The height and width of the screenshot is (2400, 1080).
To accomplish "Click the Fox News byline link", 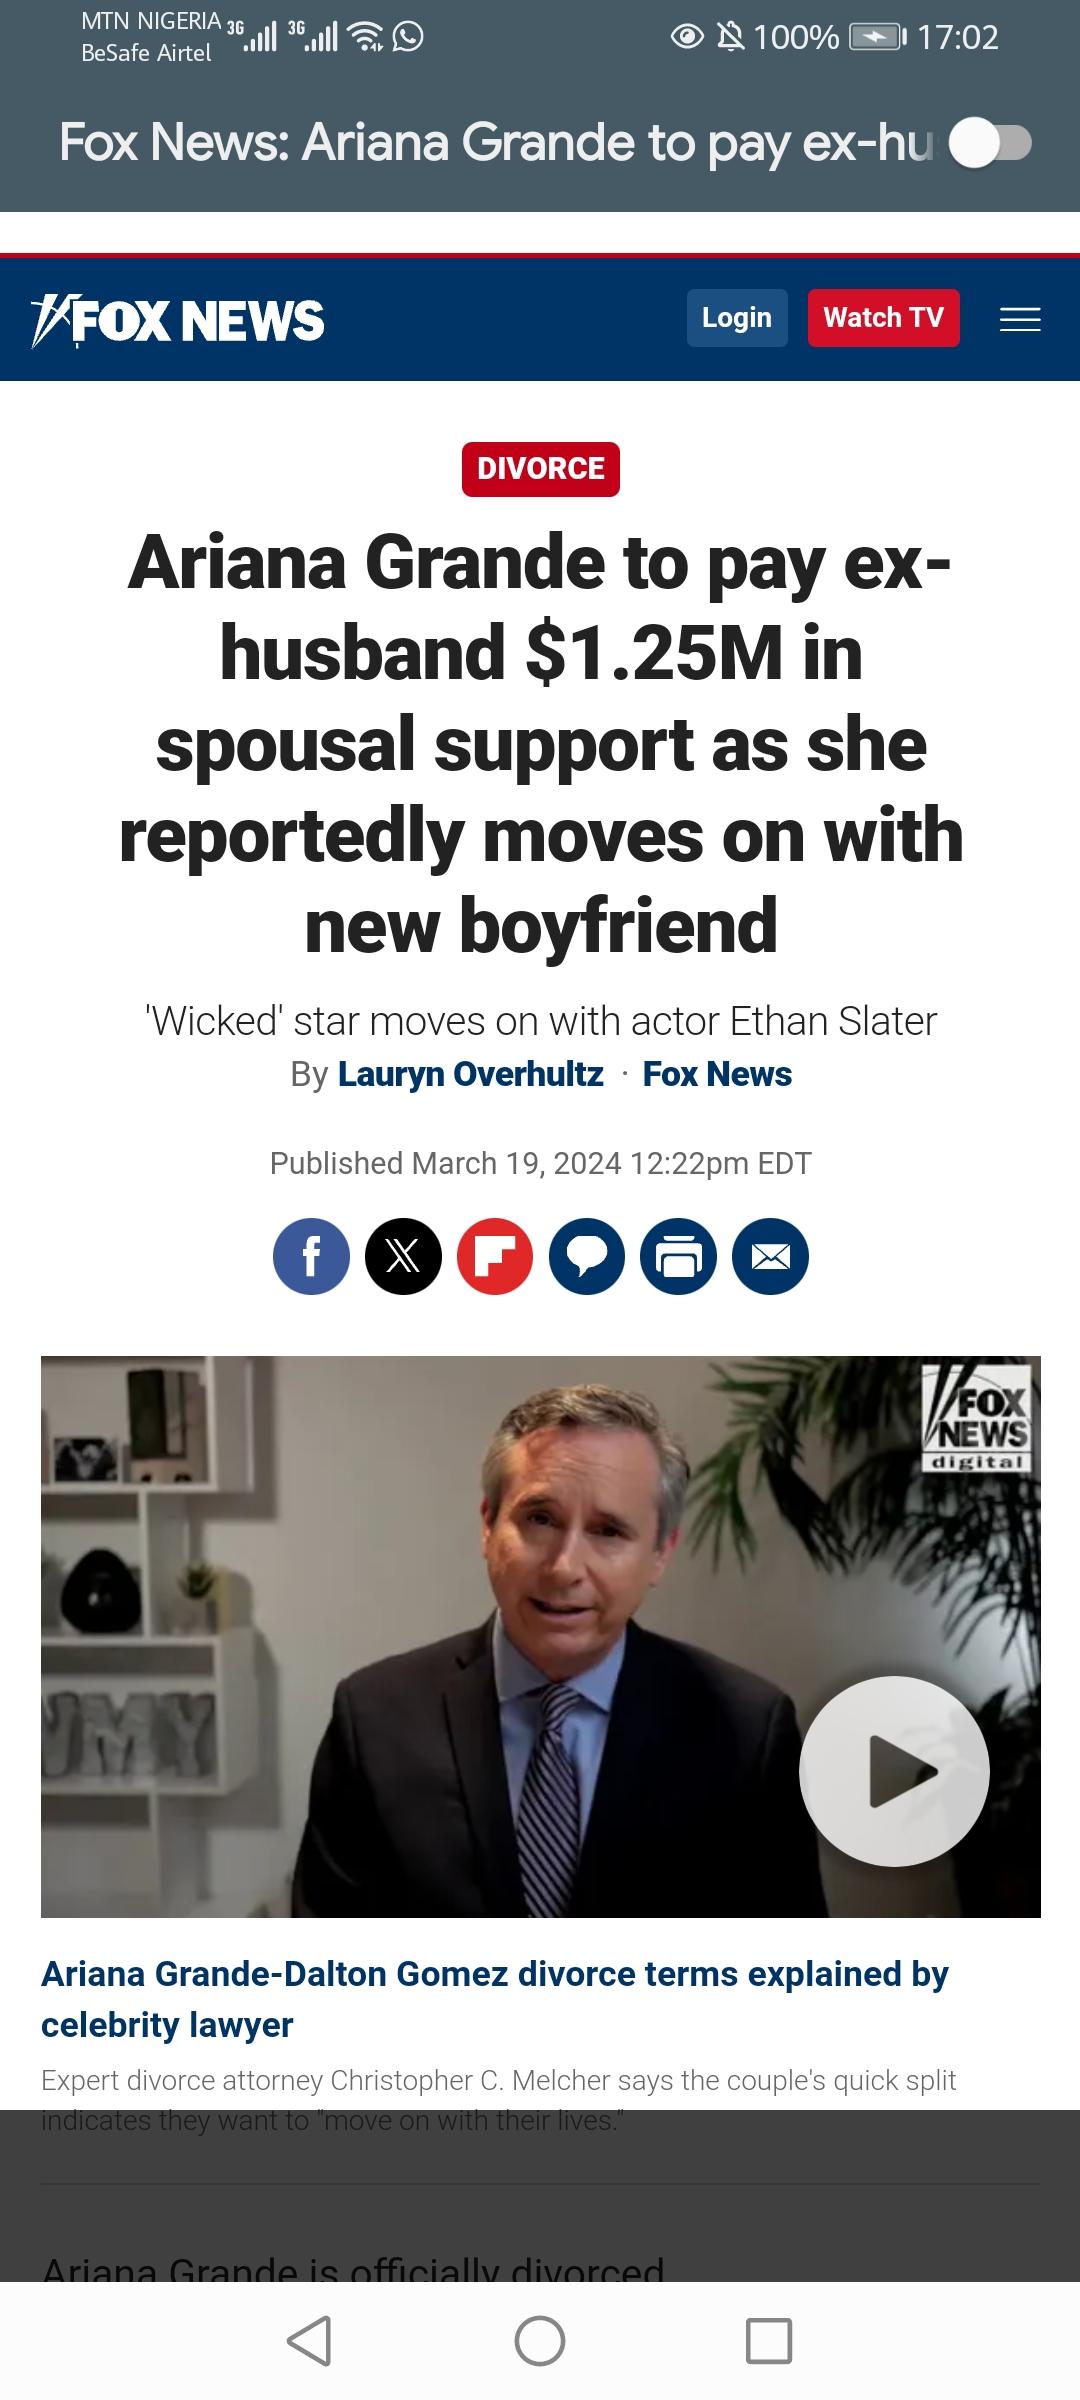I will pyautogui.click(x=717, y=1074).
